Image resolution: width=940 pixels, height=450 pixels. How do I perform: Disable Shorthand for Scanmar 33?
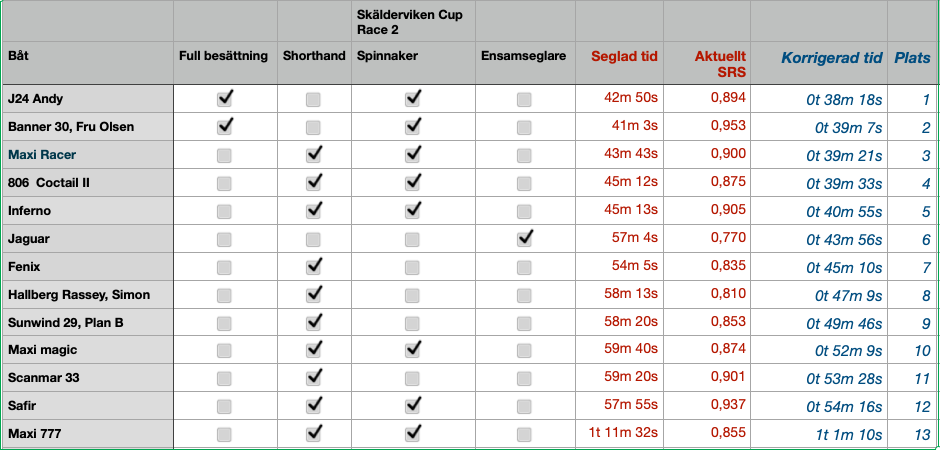coord(314,379)
